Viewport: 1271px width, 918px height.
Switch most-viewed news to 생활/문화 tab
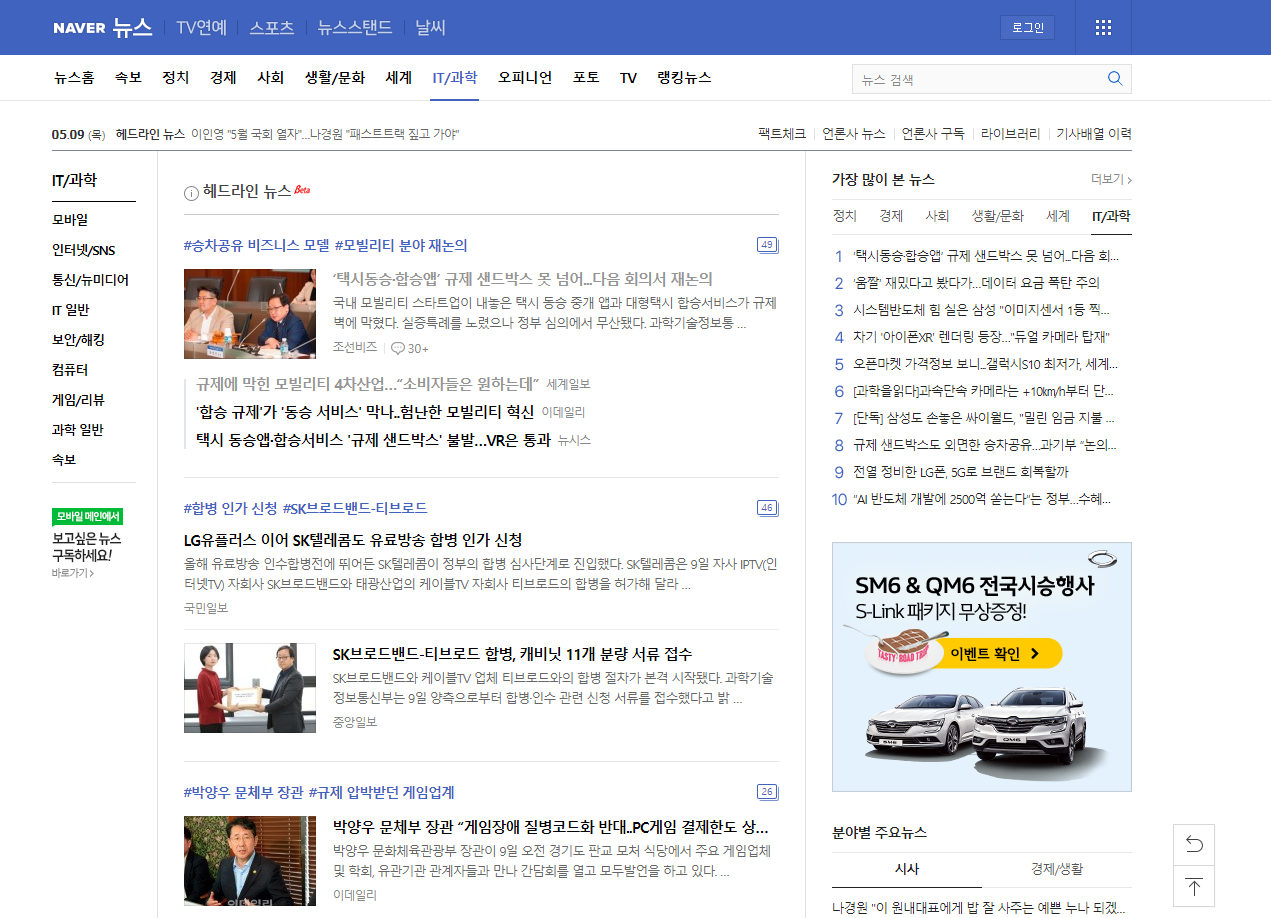click(x=998, y=216)
